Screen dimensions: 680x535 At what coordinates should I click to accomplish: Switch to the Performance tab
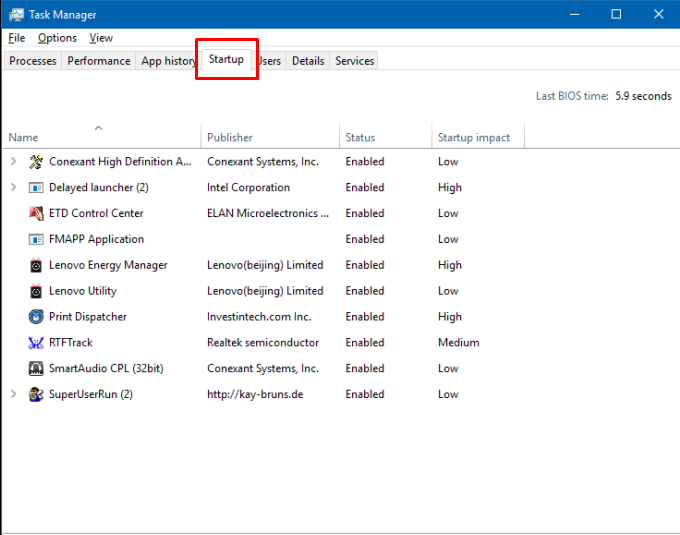pos(99,61)
